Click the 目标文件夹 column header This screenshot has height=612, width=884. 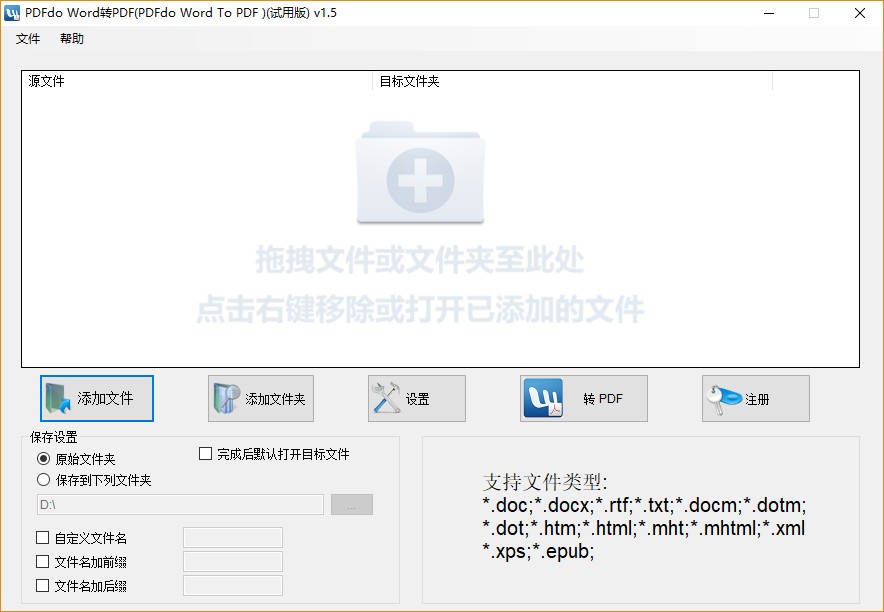click(x=572, y=81)
